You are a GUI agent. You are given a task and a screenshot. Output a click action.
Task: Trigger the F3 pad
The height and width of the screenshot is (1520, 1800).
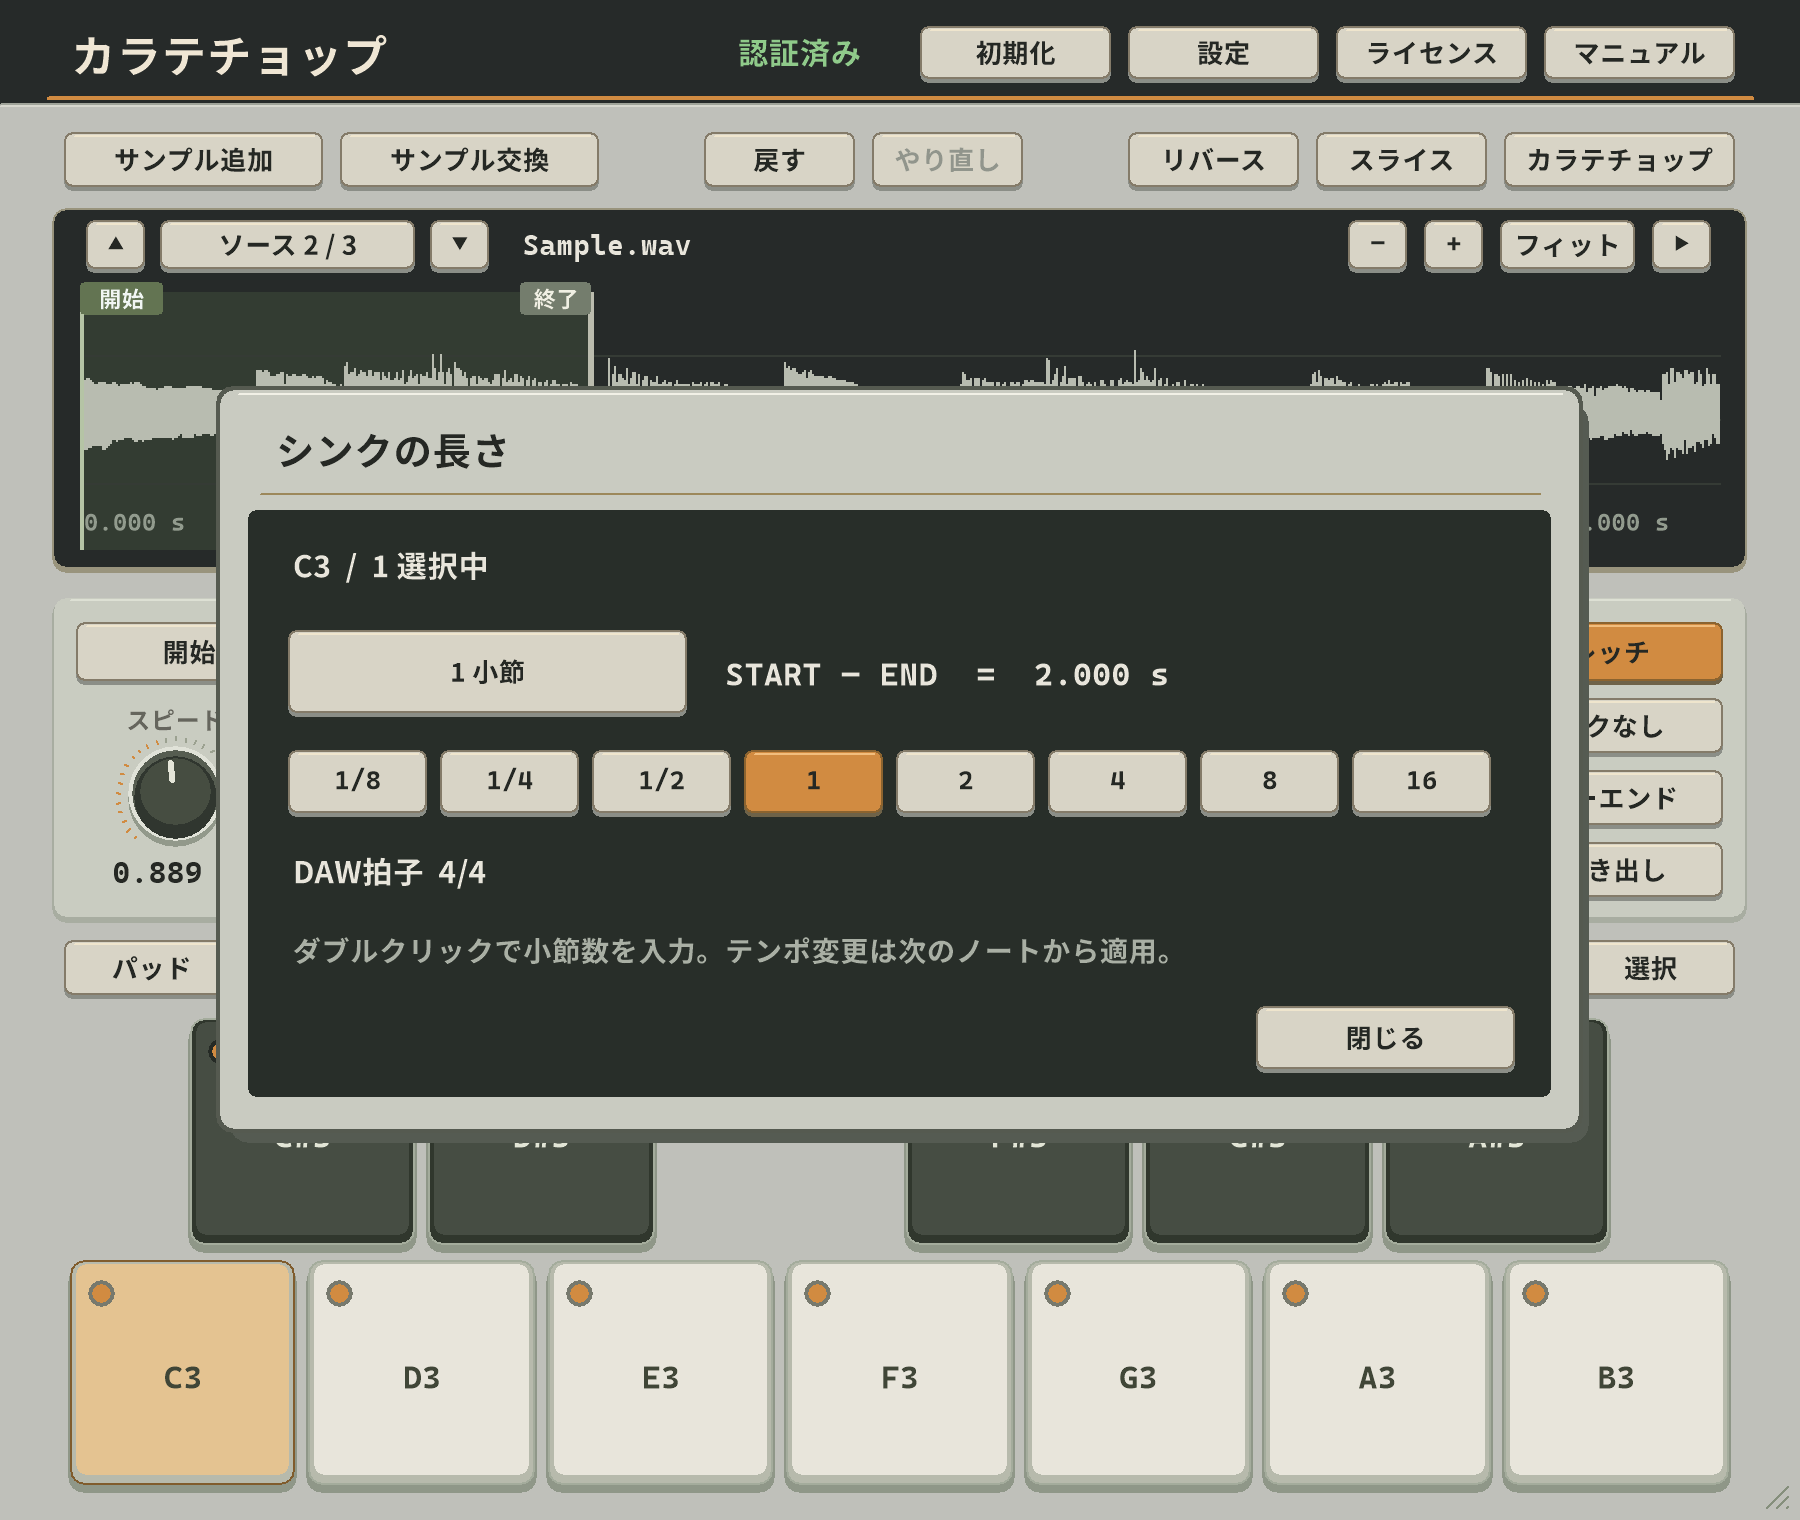tap(900, 1372)
